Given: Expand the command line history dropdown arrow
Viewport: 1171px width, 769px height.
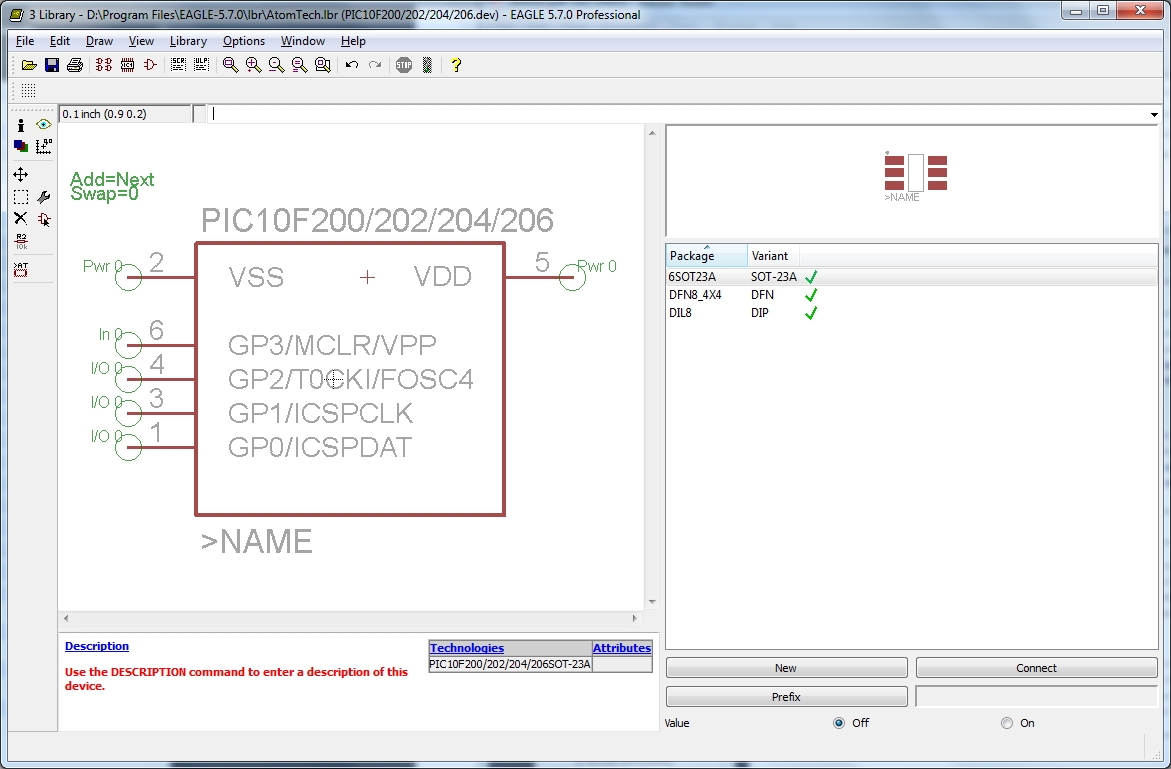Looking at the screenshot, I should coord(1154,114).
